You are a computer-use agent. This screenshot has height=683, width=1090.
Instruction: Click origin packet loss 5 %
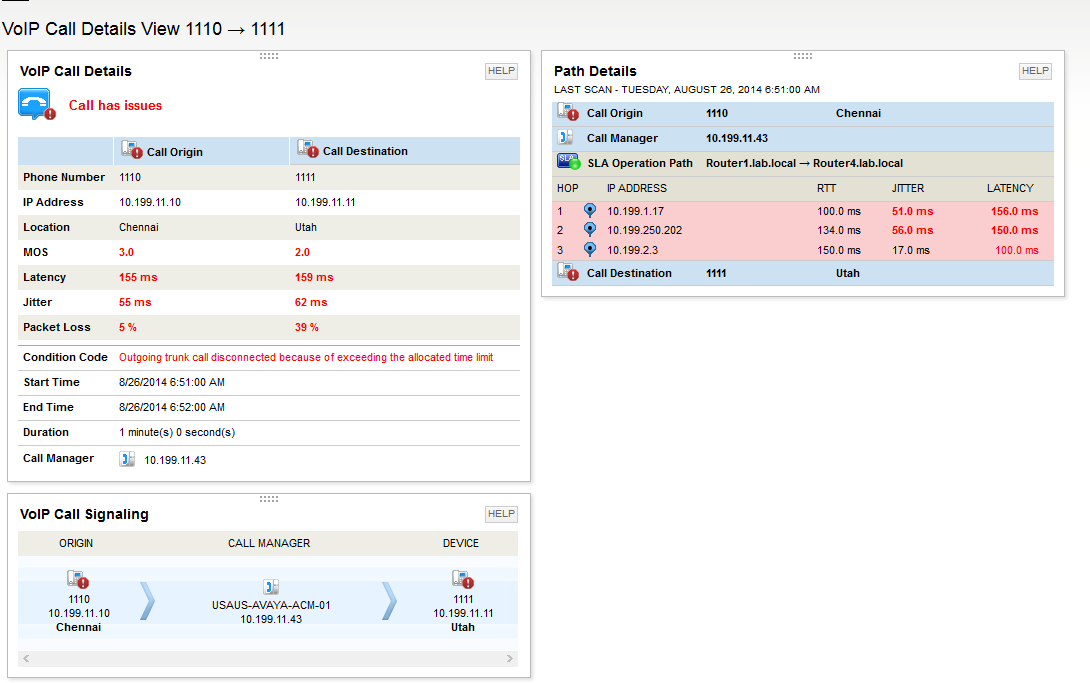coord(128,327)
